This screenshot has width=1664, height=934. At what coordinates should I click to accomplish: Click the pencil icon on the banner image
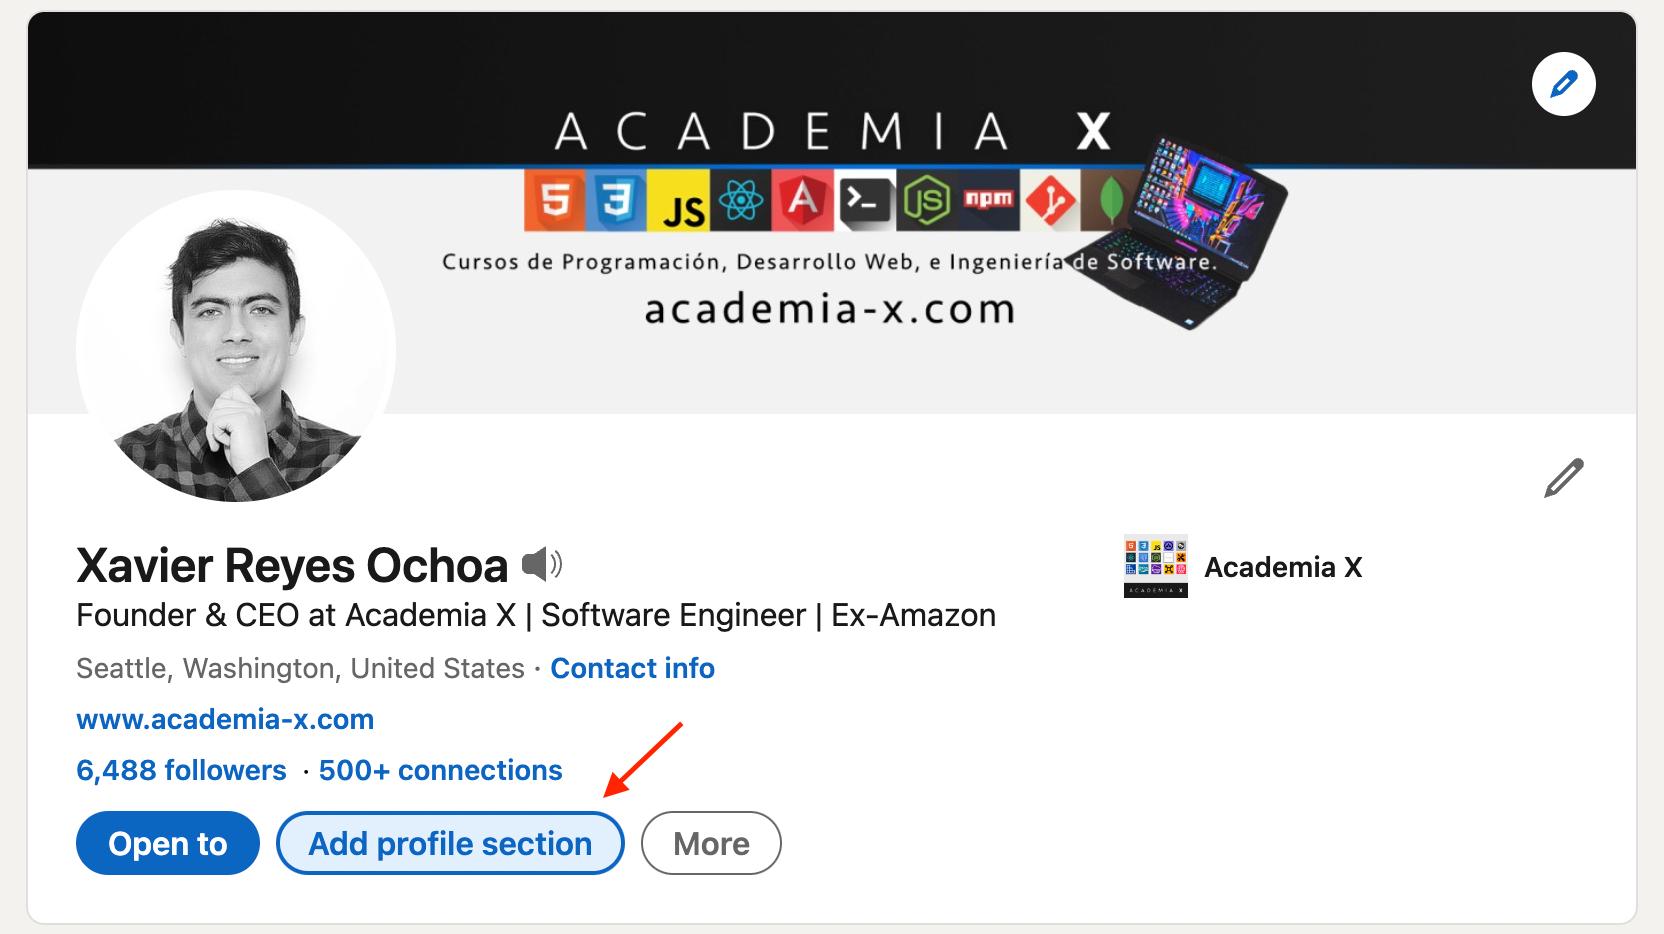1564,85
